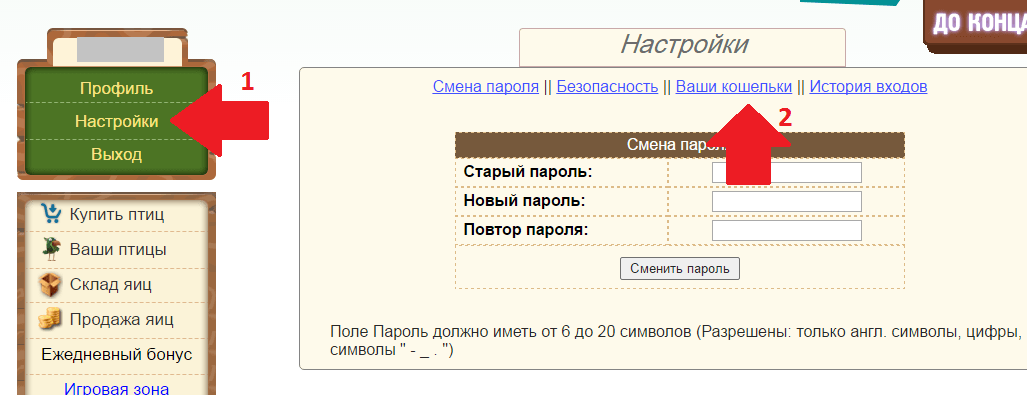
Task: Open Ваши кошельки settings link
Action: click(734, 86)
